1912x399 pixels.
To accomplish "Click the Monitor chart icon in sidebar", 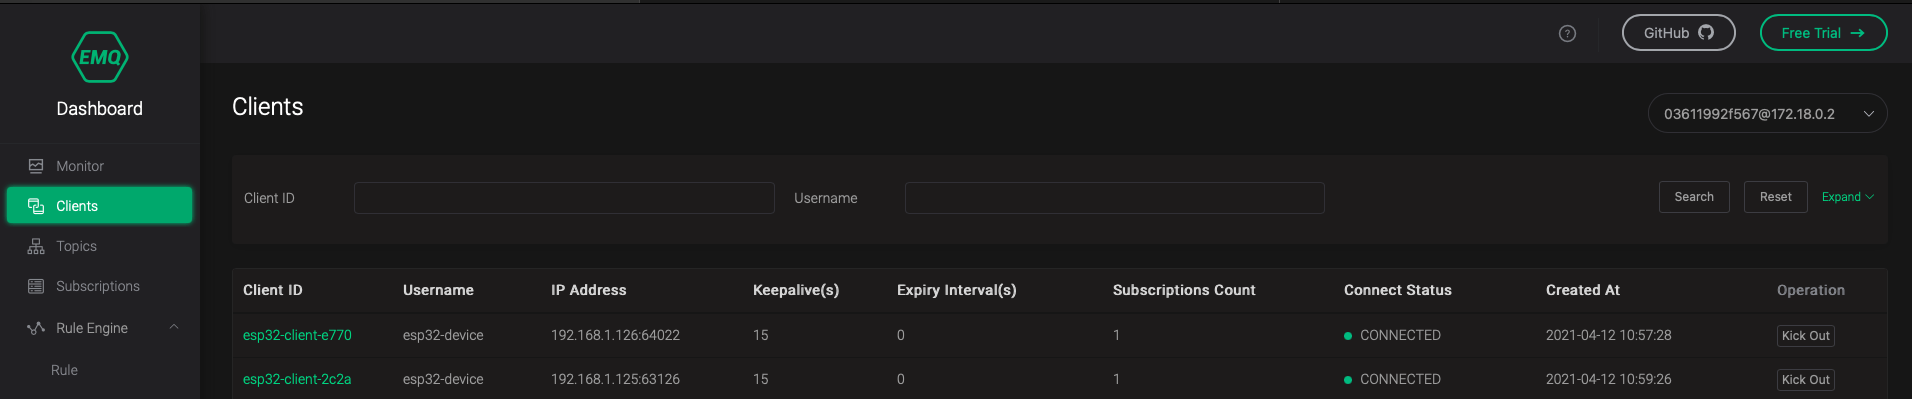I will tap(36, 166).
